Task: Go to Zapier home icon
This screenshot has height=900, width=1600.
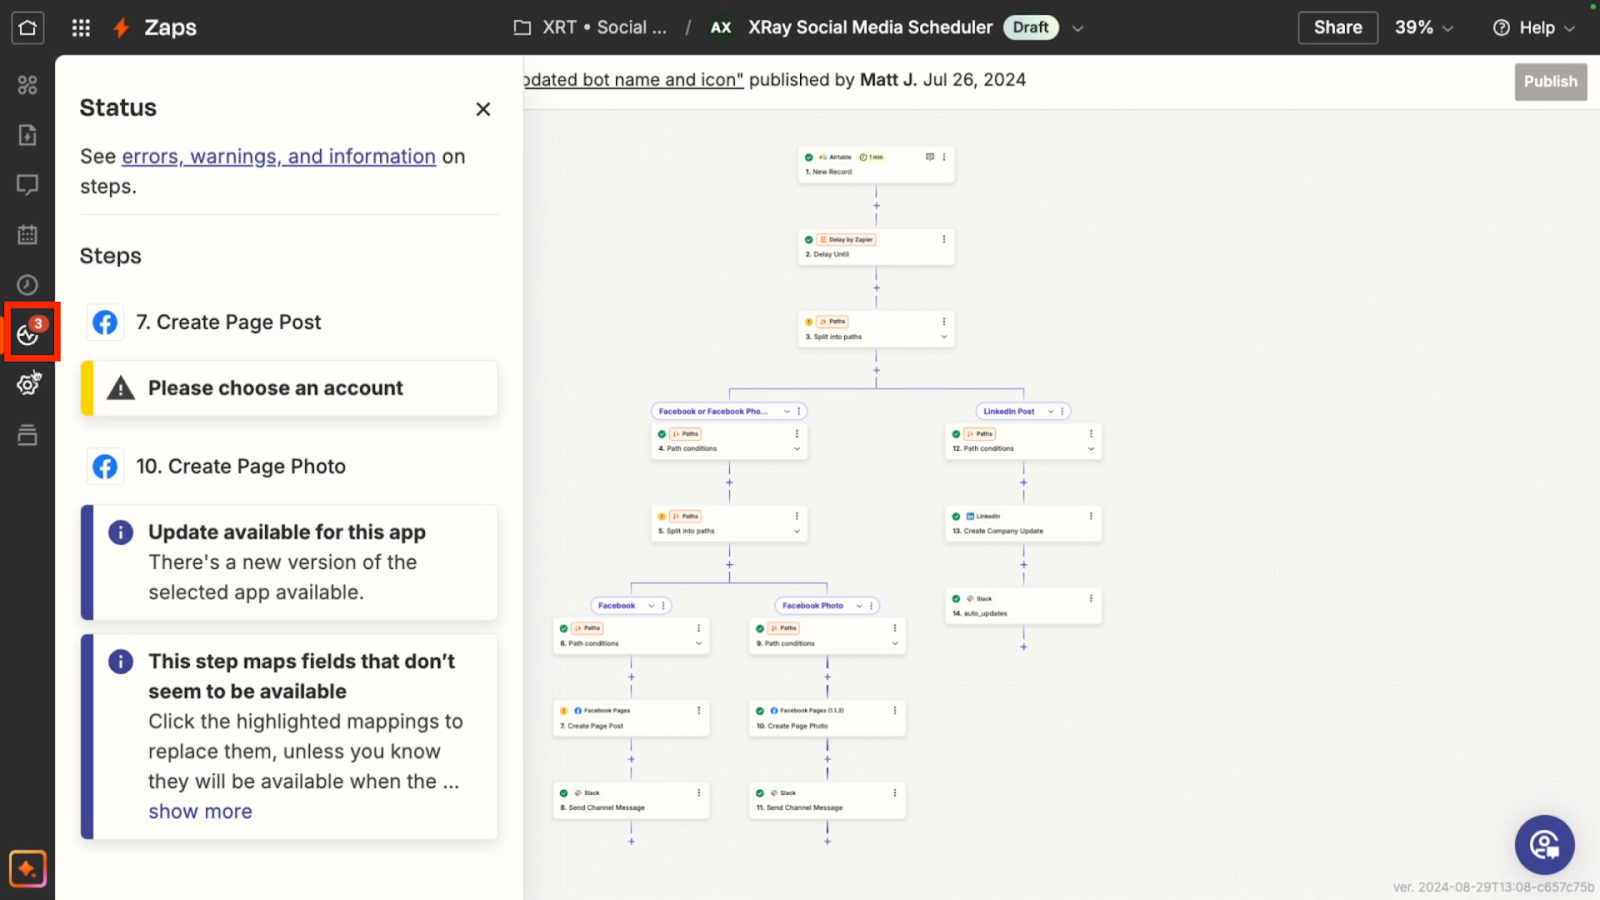Action: tap(27, 27)
